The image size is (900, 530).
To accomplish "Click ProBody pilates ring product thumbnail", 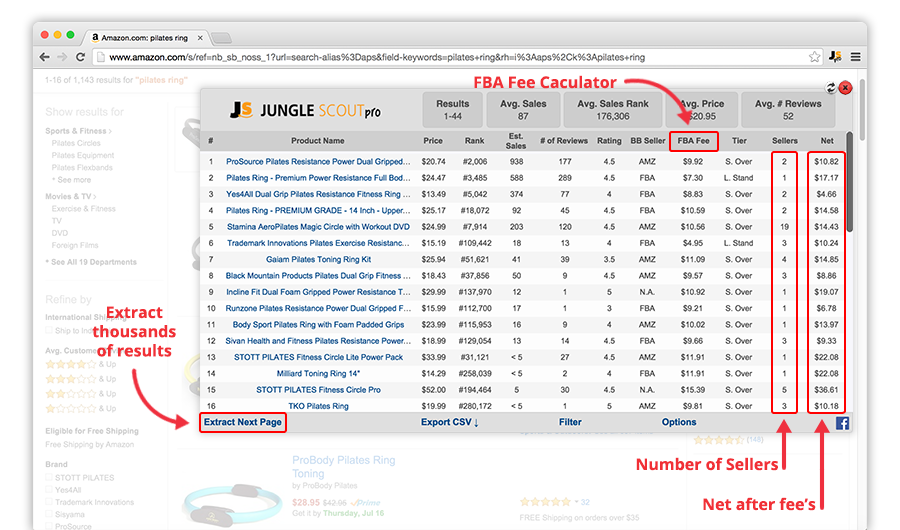I will (232, 504).
